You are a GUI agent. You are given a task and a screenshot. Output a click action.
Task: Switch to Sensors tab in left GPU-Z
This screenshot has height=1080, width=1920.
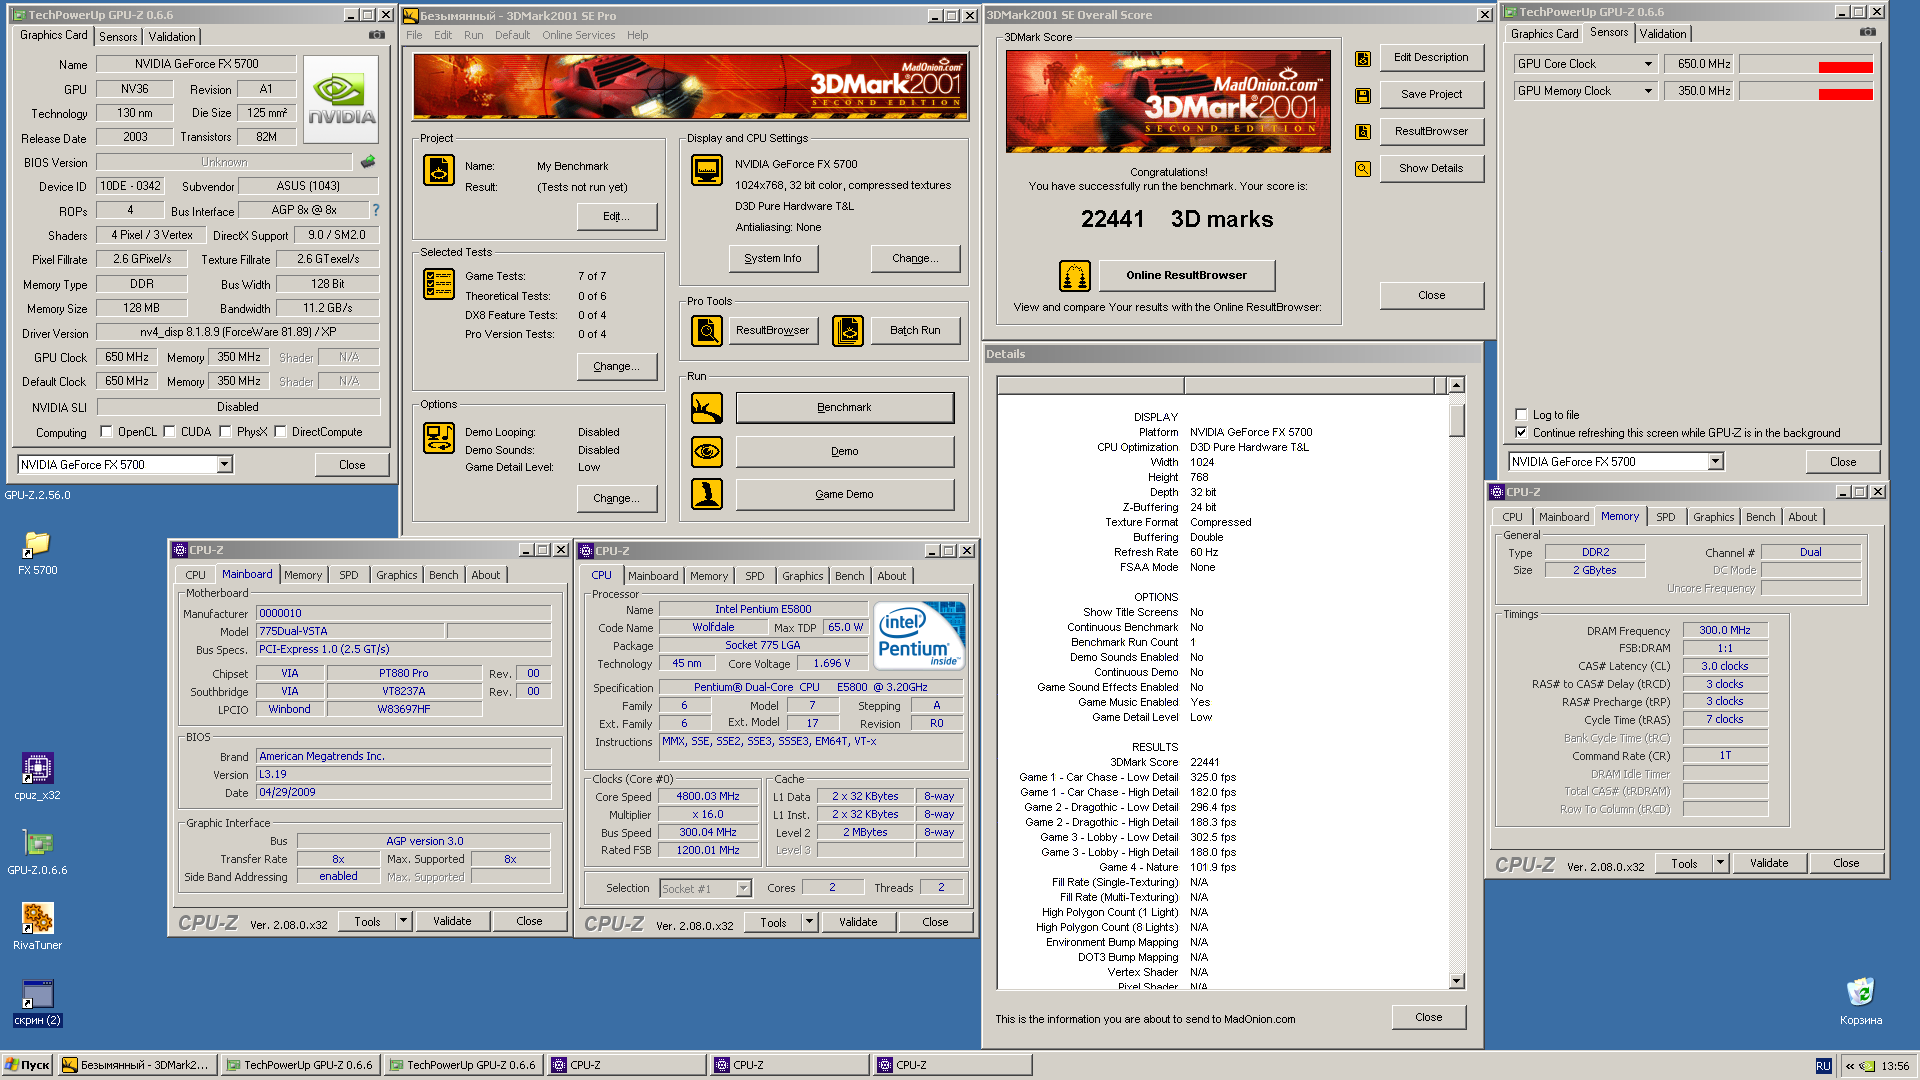tap(118, 36)
